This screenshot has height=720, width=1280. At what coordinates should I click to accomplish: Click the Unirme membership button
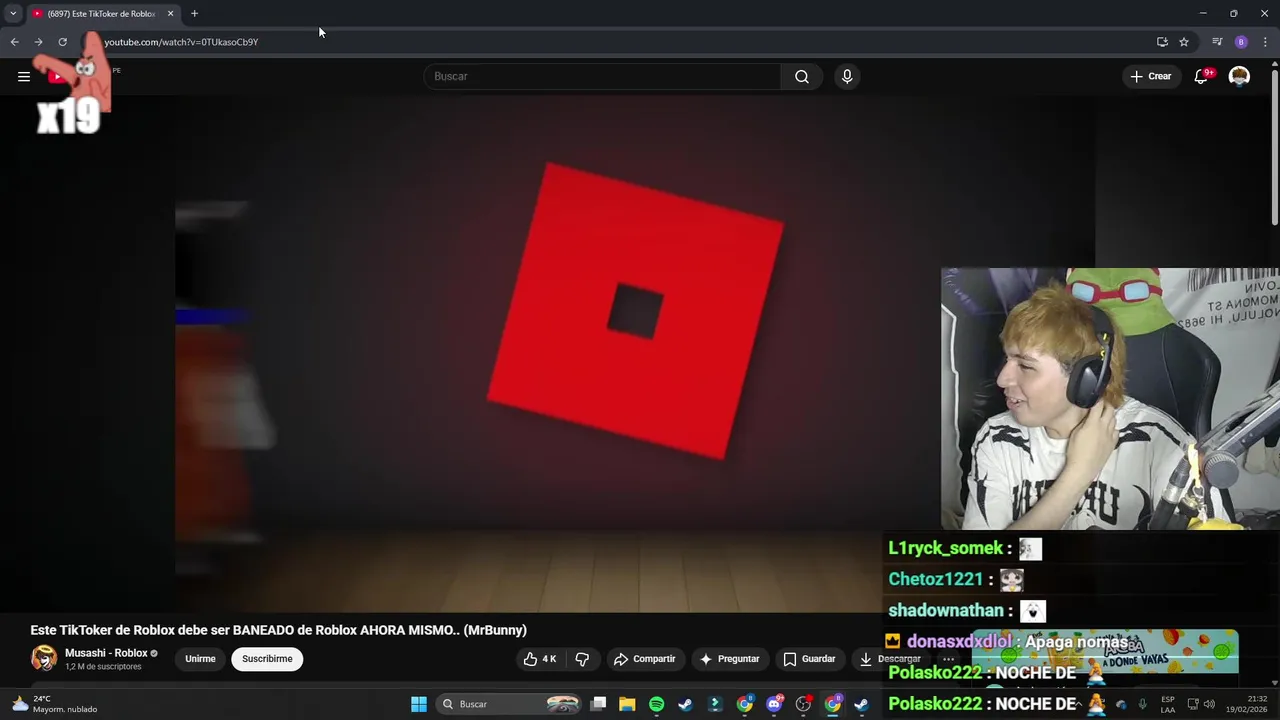(200, 659)
